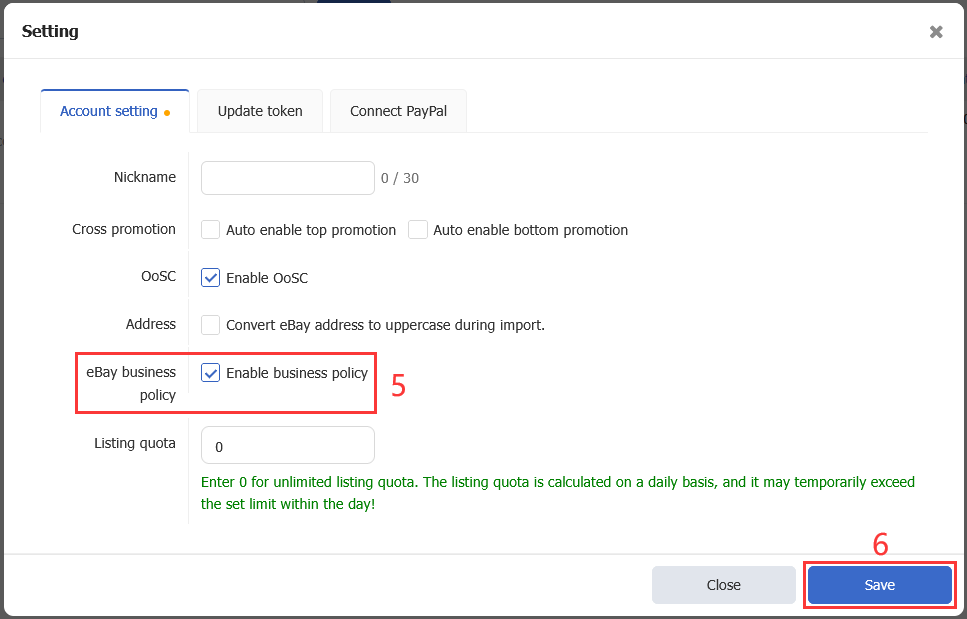The width and height of the screenshot is (967, 619).
Task: Uncheck the Enable OoSC checkbox
Action: point(211,278)
